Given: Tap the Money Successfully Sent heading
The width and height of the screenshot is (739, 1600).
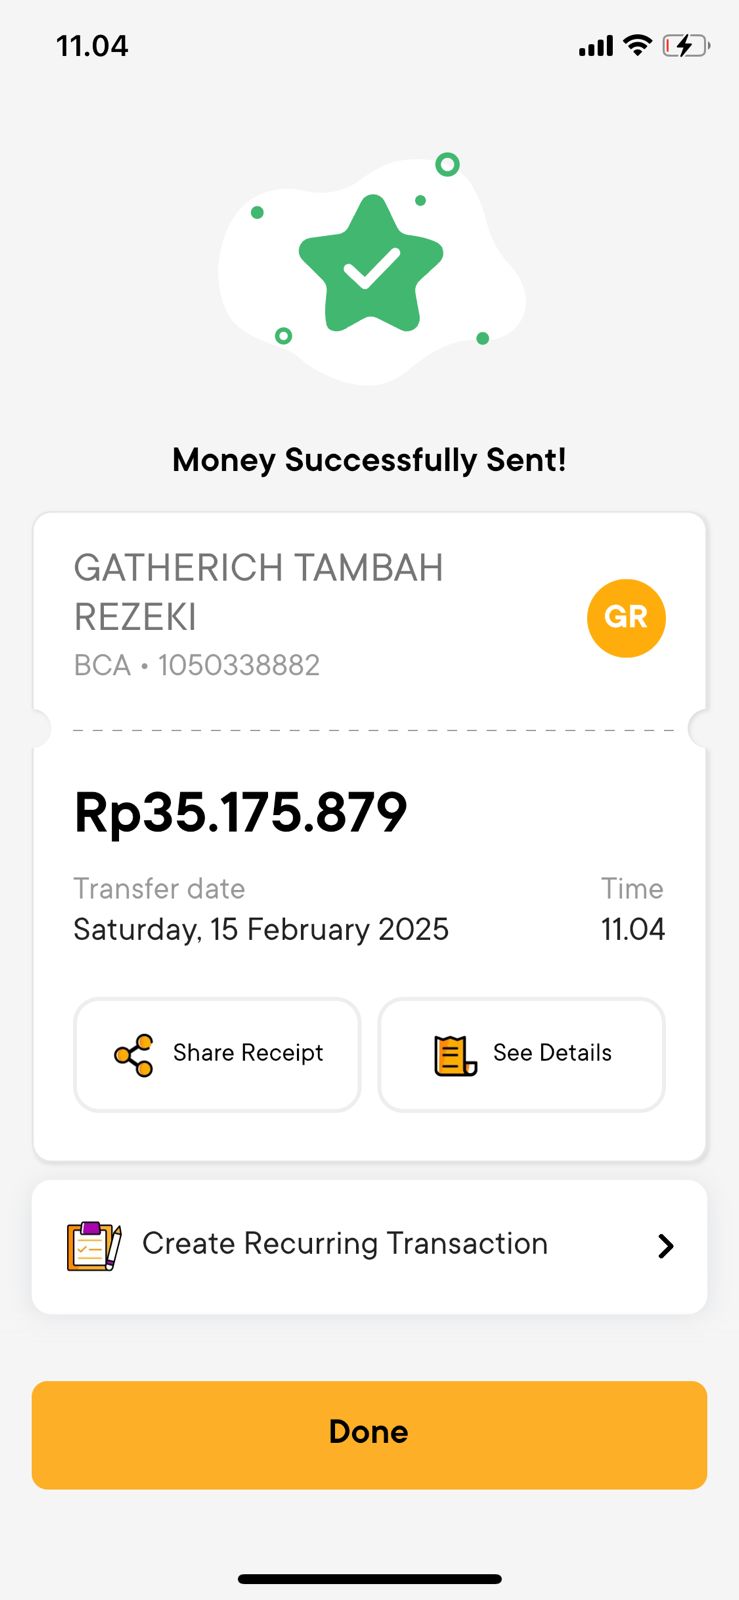Looking at the screenshot, I should [369, 460].
